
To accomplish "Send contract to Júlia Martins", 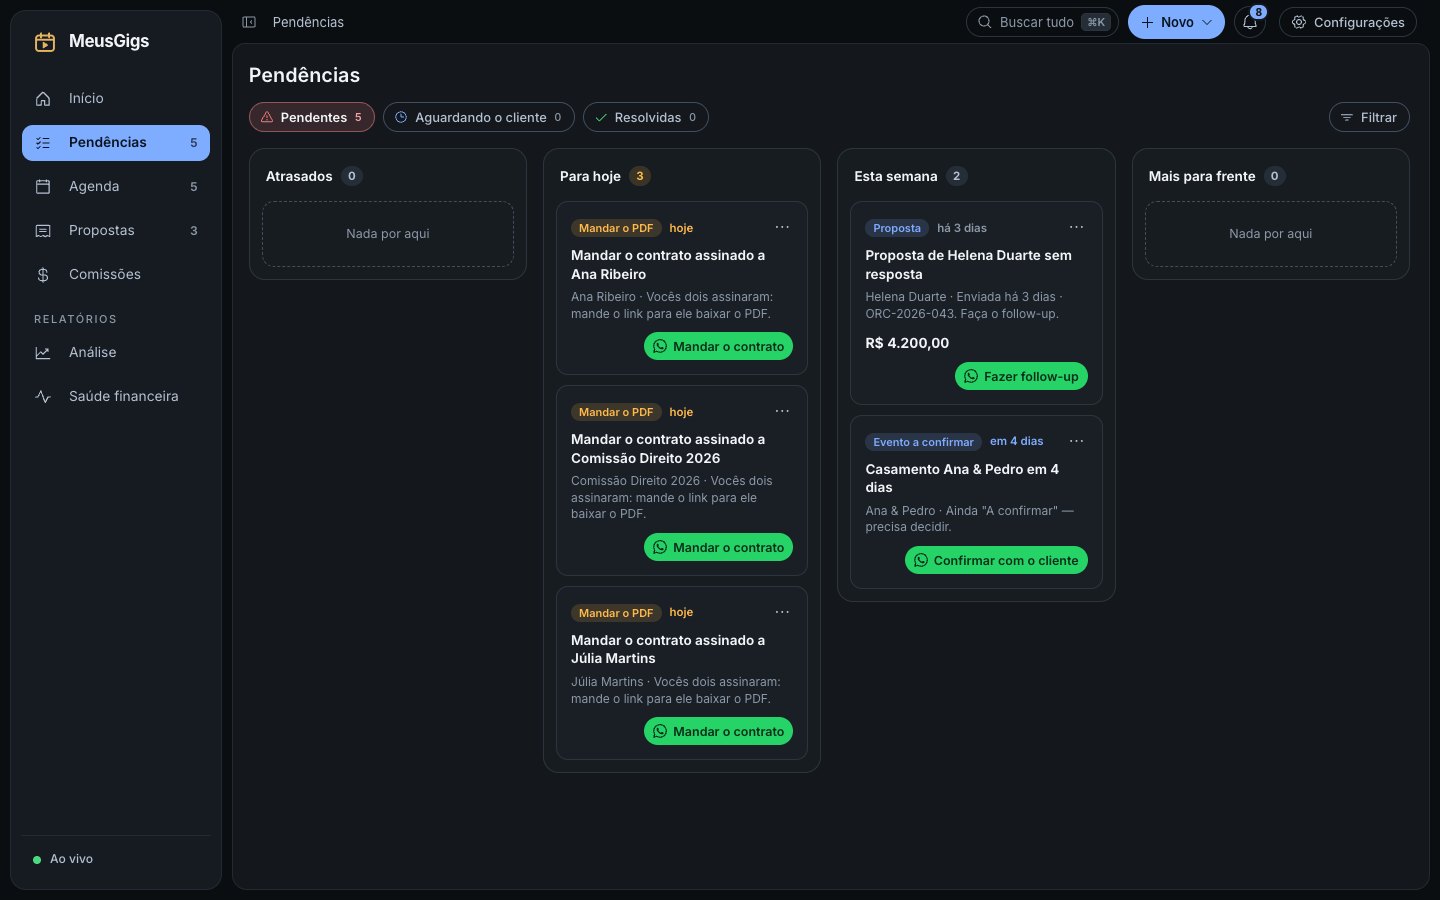I will pyautogui.click(x=718, y=731).
